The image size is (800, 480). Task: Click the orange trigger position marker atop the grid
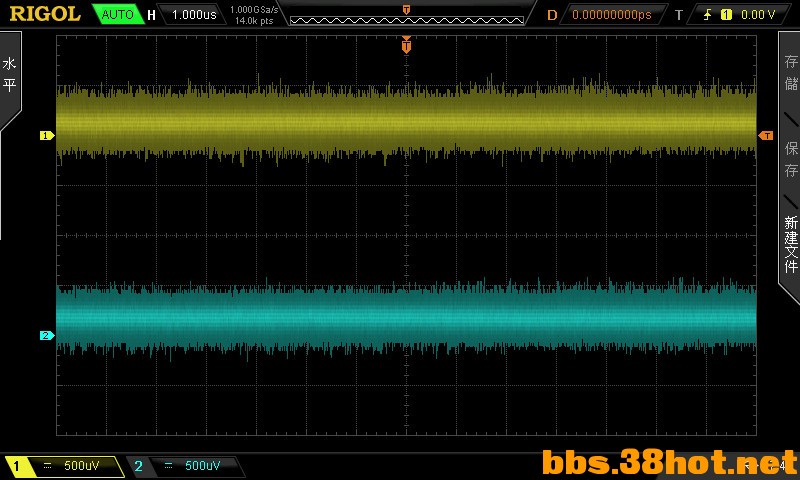(x=406, y=45)
